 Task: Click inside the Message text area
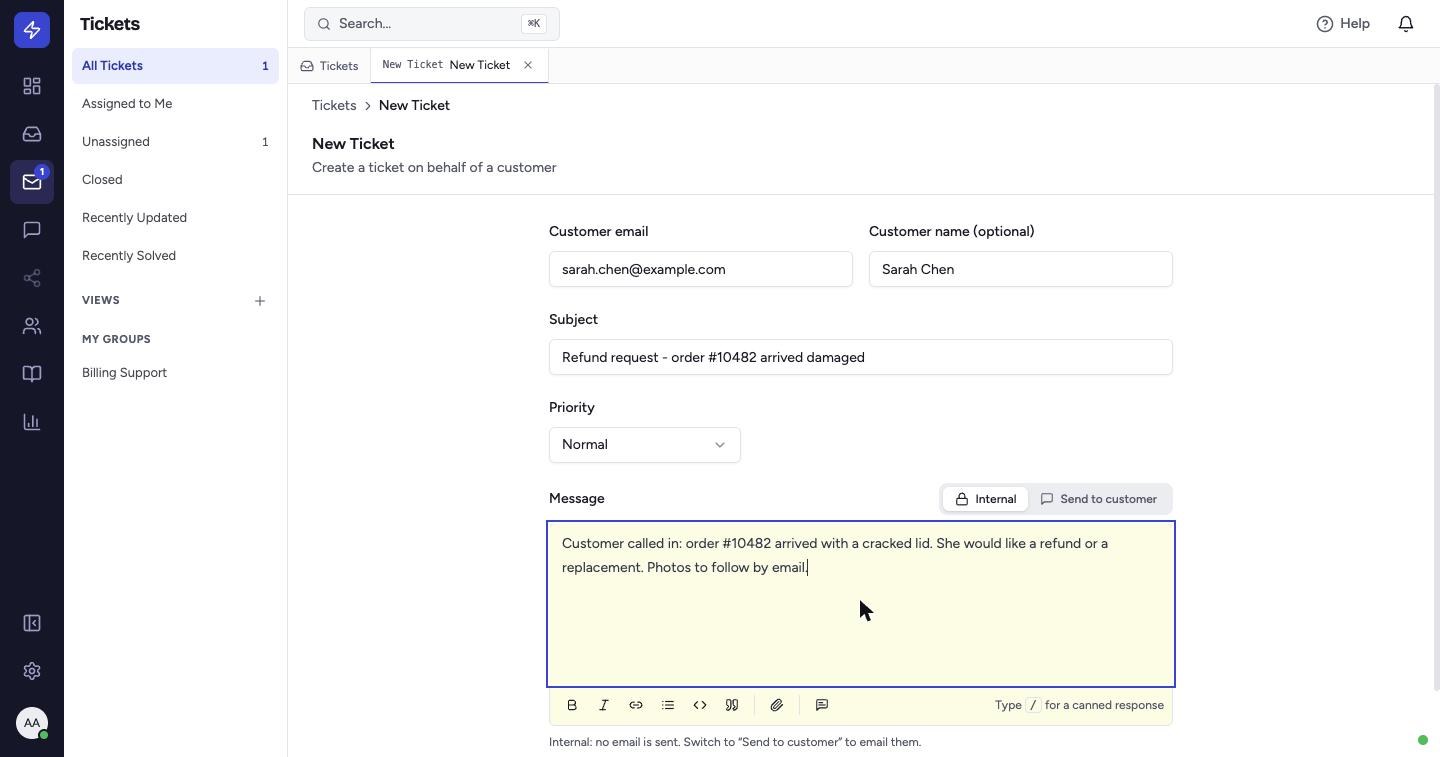(861, 604)
